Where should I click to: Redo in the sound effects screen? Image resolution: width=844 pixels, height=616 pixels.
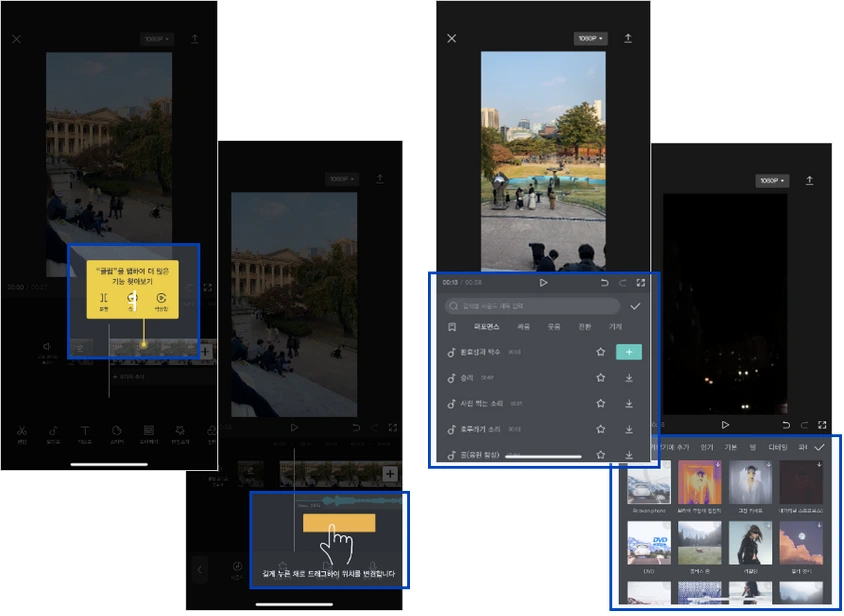coord(623,283)
